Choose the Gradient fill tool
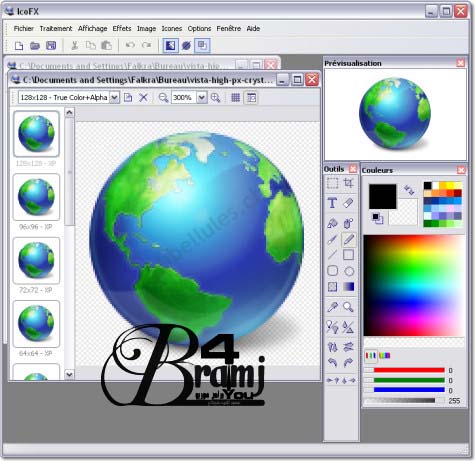Screen dimensions: 475x461 (349, 287)
